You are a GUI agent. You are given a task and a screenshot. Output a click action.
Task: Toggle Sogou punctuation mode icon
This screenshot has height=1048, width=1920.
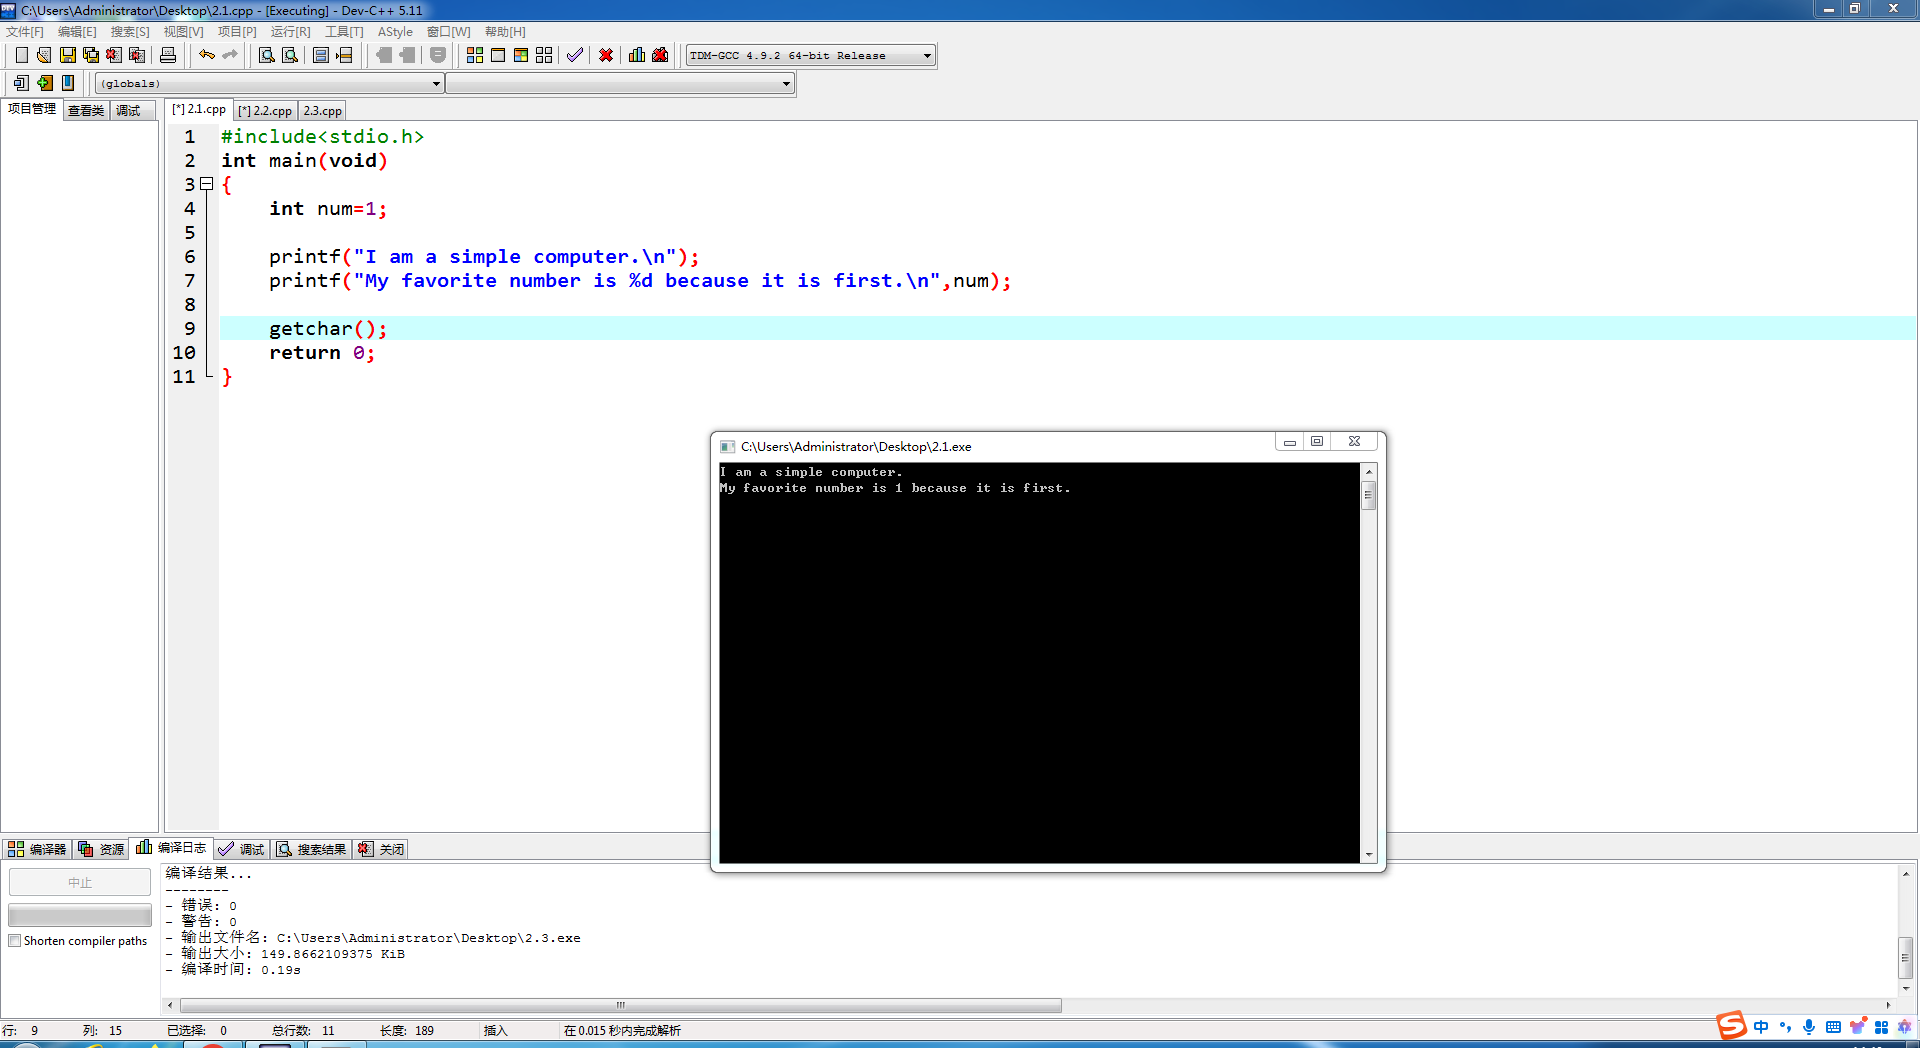[x=1785, y=1027]
